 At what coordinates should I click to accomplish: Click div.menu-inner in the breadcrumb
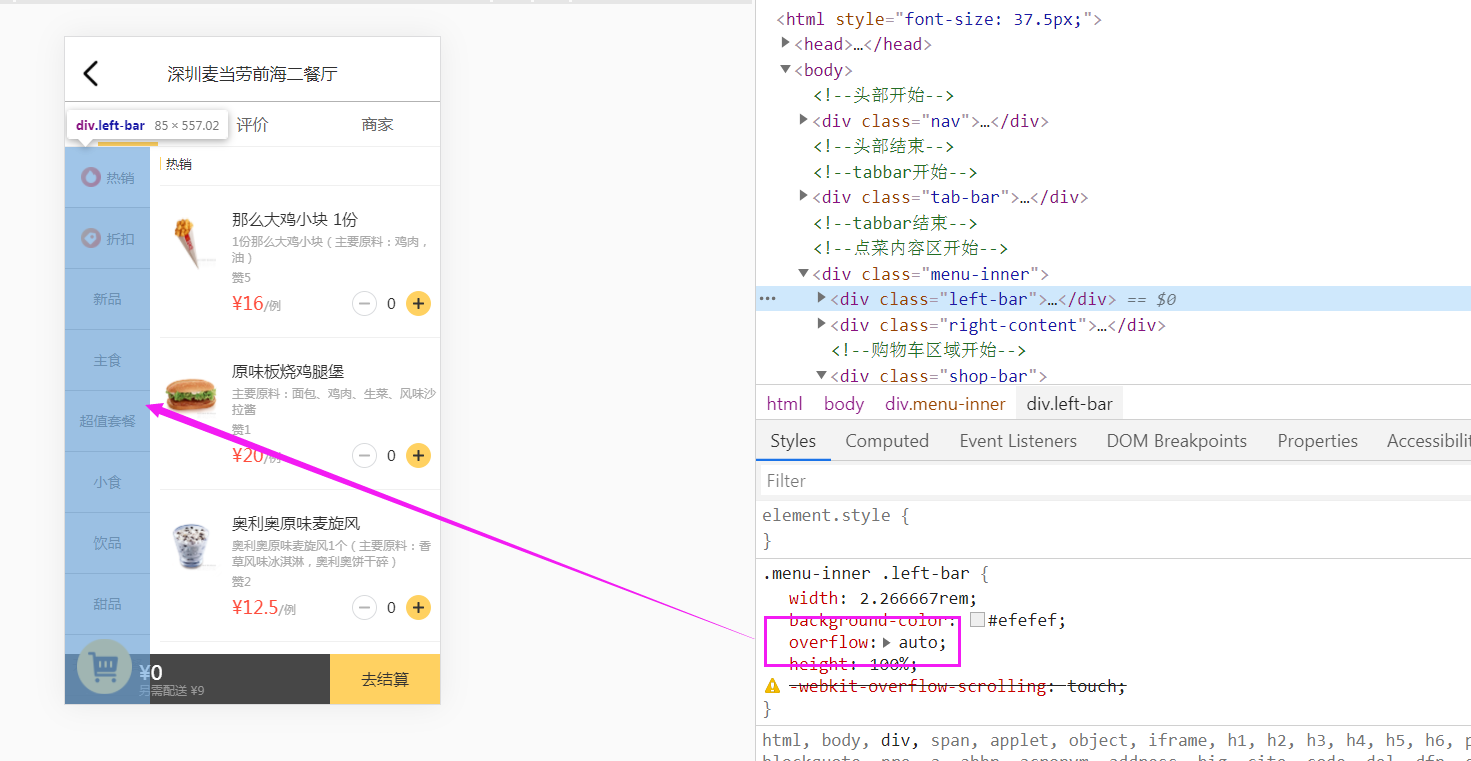click(x=945, y=404)
